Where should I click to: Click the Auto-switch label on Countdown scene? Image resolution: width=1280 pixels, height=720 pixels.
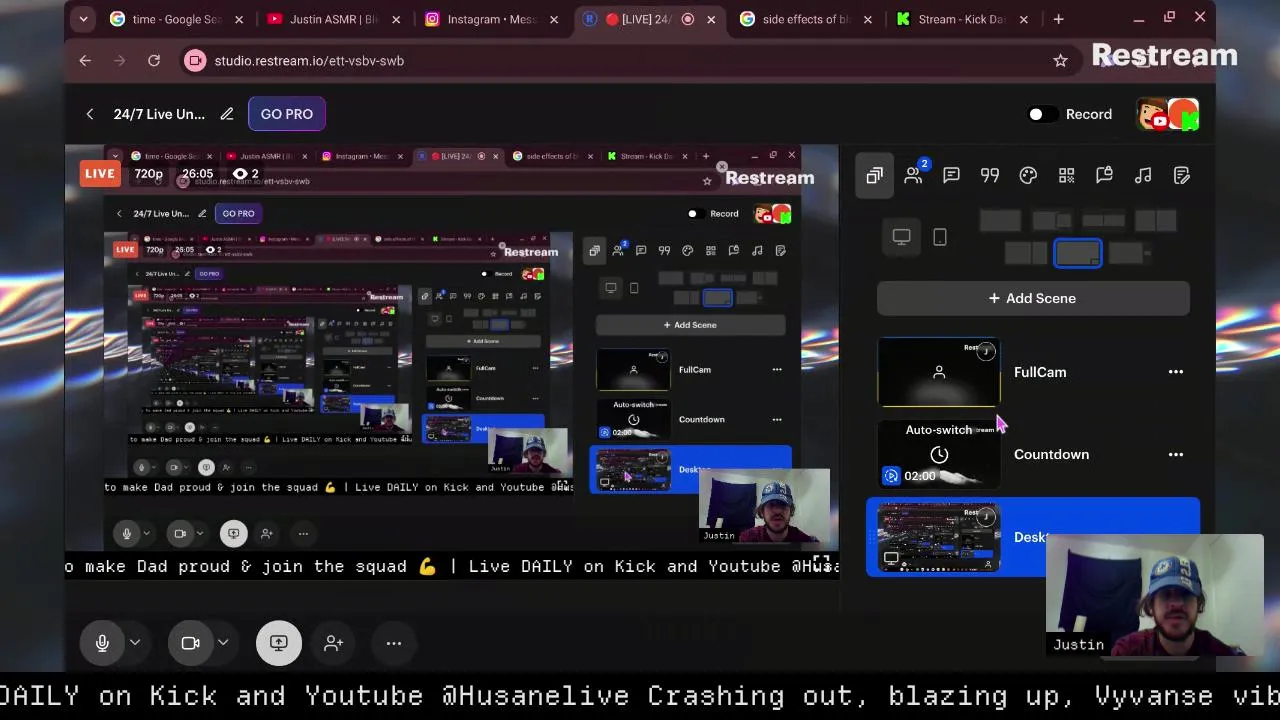tap(938, 430)
